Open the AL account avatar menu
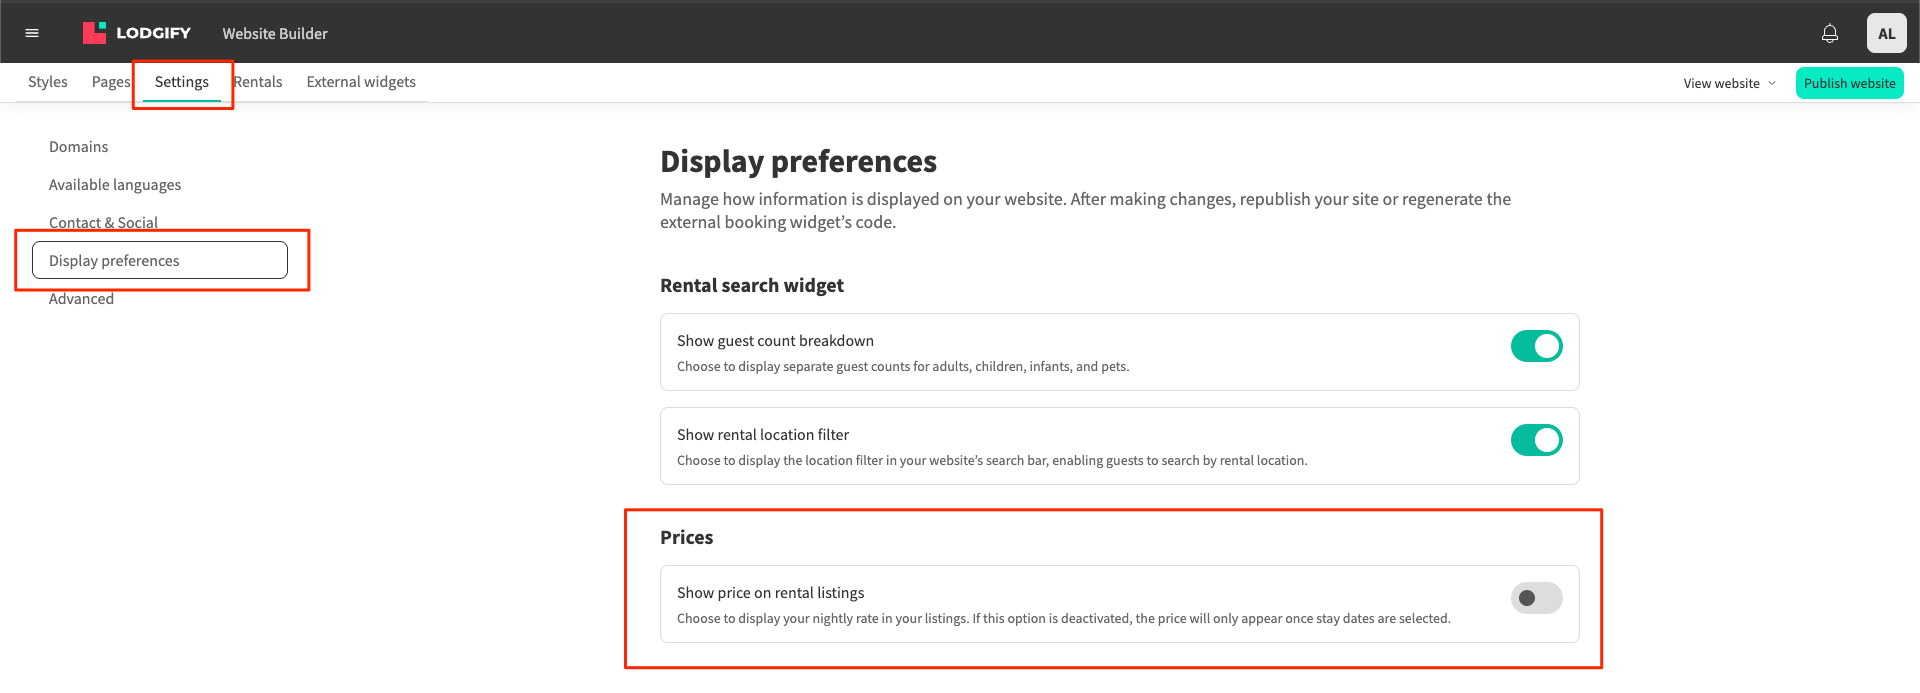 (x=1886, y=33)
